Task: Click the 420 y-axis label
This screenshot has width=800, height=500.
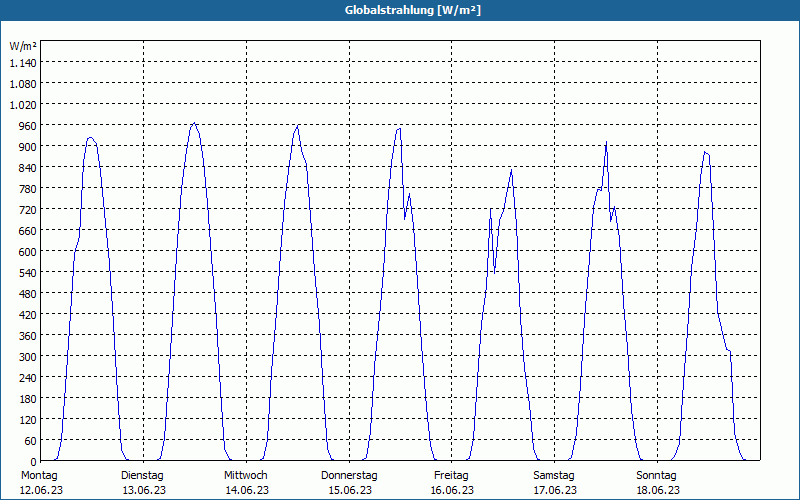Action: tap(28, 315)
